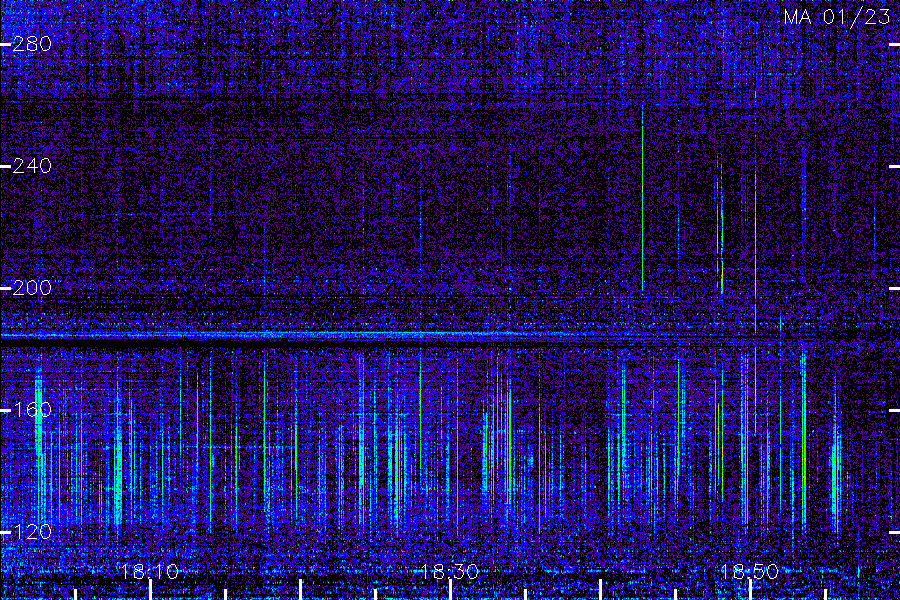Click the 18:50 time axis label
The width and height of the screenshot is (900, 600).
tap(750, 571)
